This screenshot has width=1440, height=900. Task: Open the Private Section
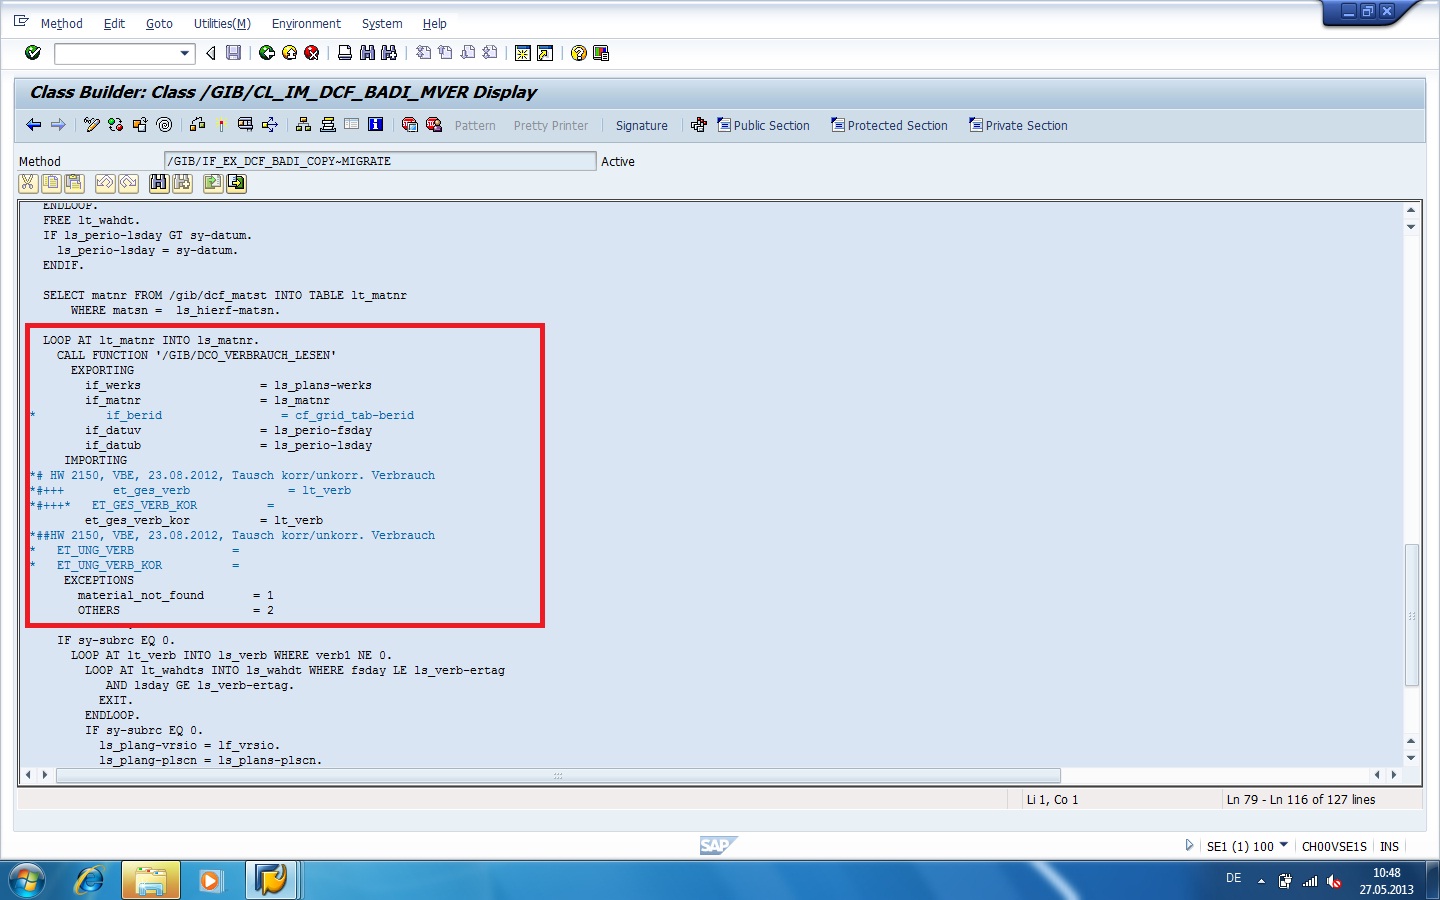[1018, 126]
